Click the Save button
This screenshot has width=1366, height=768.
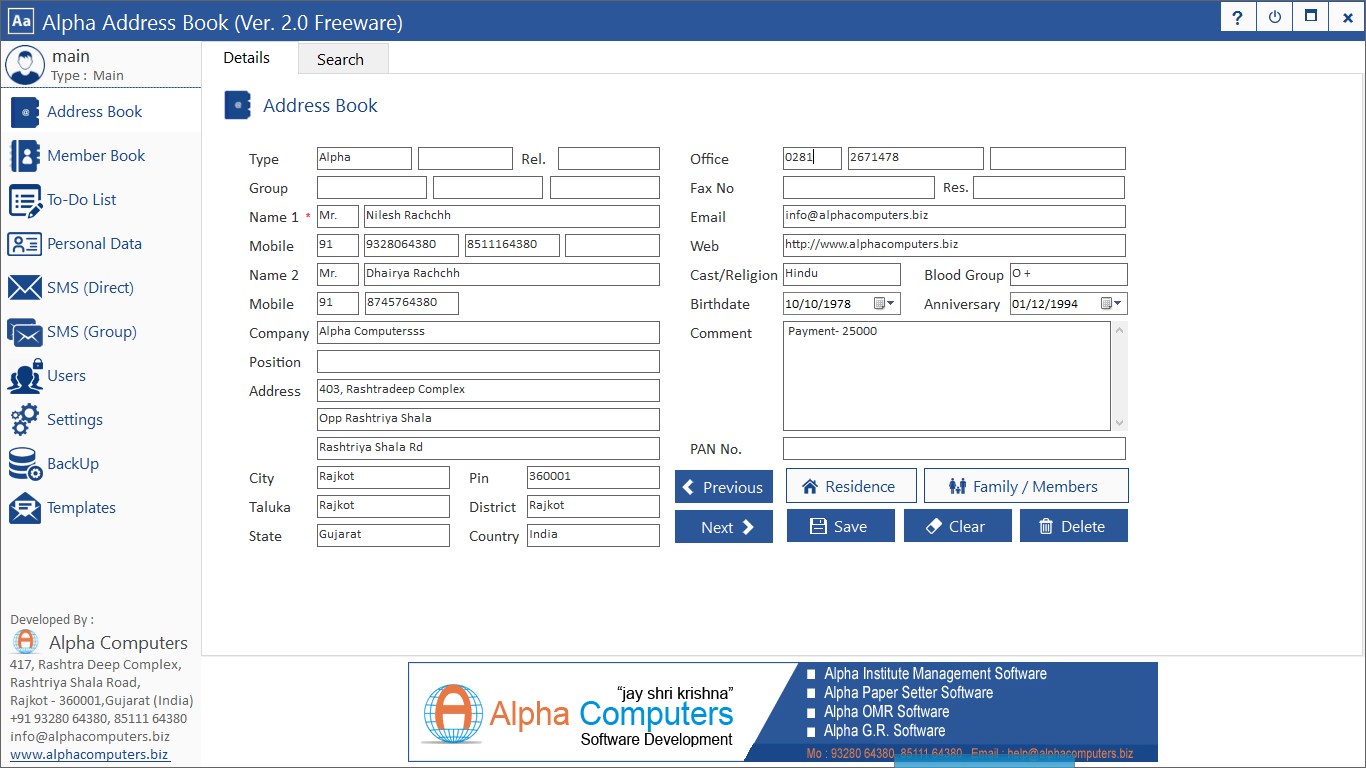coord(840,526)
